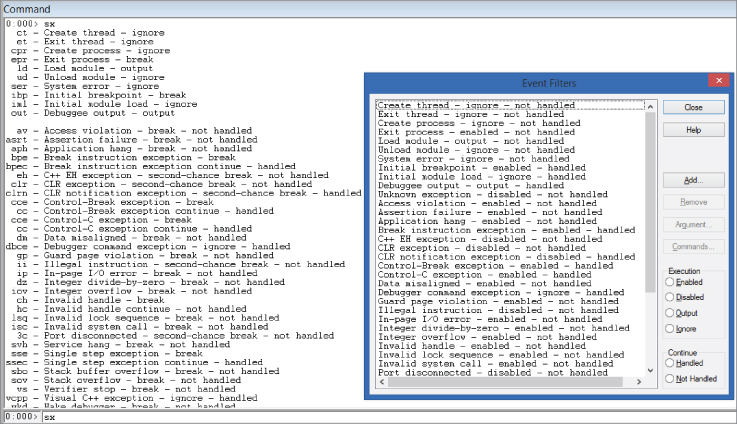Select 'Invalid system call - enabled - not handled' in list
The width and height of the screenshot is (737, 424).
pos(510,364)
